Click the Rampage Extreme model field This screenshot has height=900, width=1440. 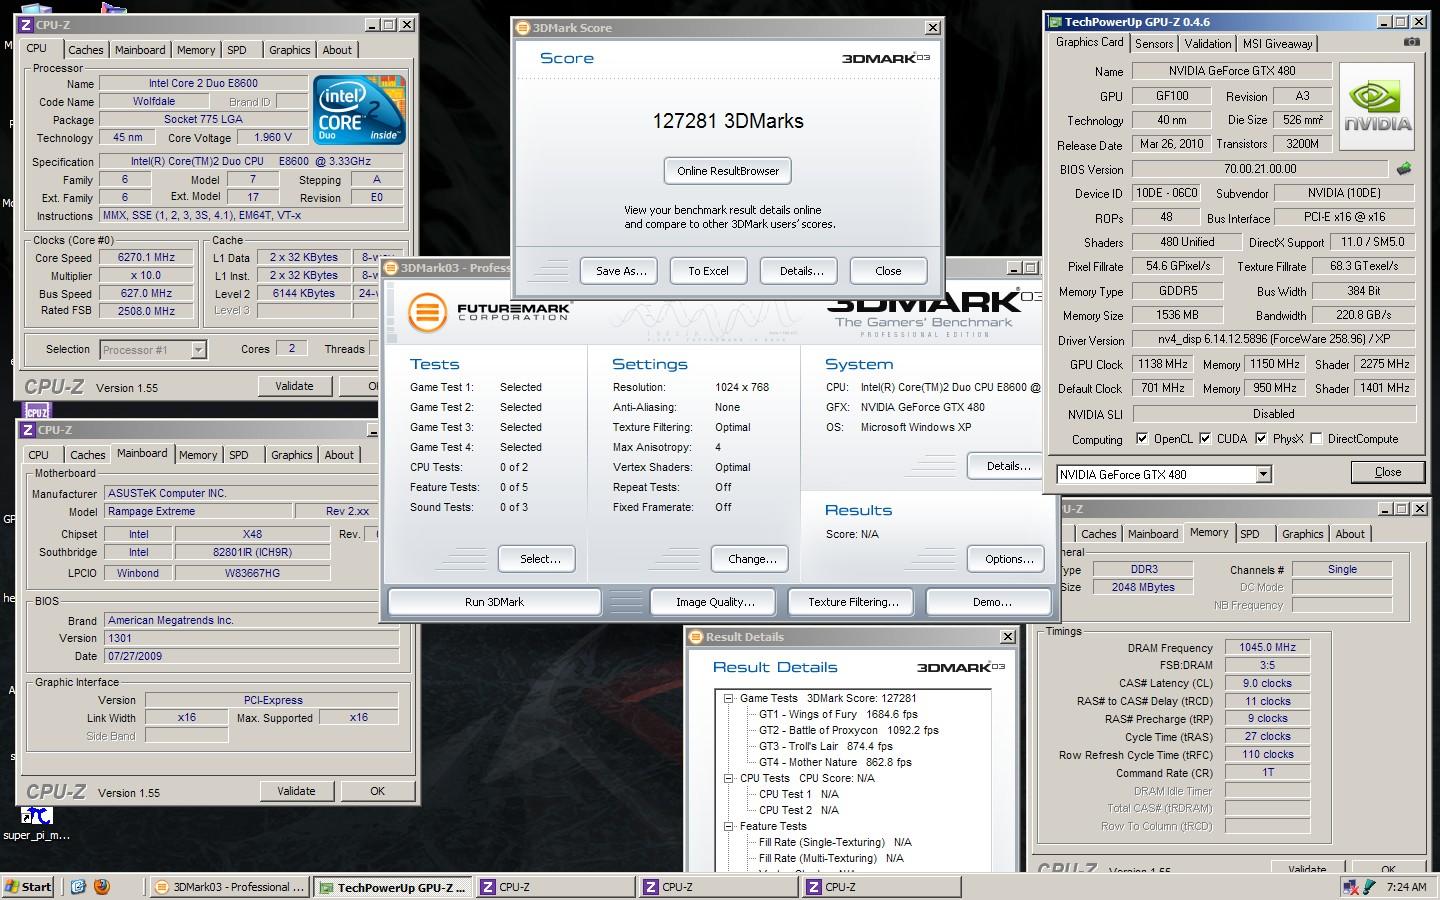[x=196, y=511]
